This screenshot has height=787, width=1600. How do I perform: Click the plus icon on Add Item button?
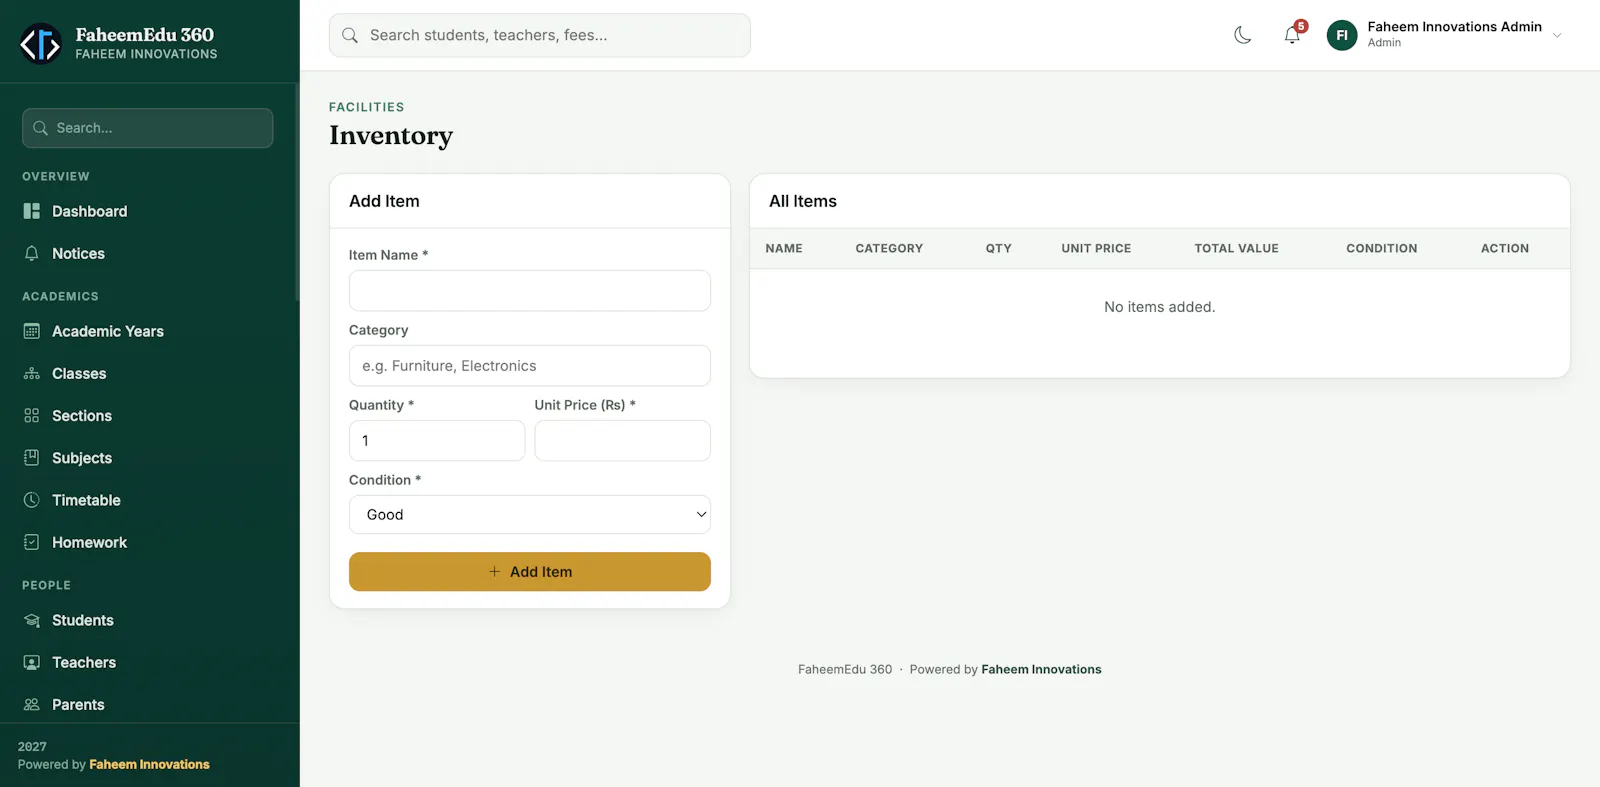pyautogui.click(x=494, y=571)
